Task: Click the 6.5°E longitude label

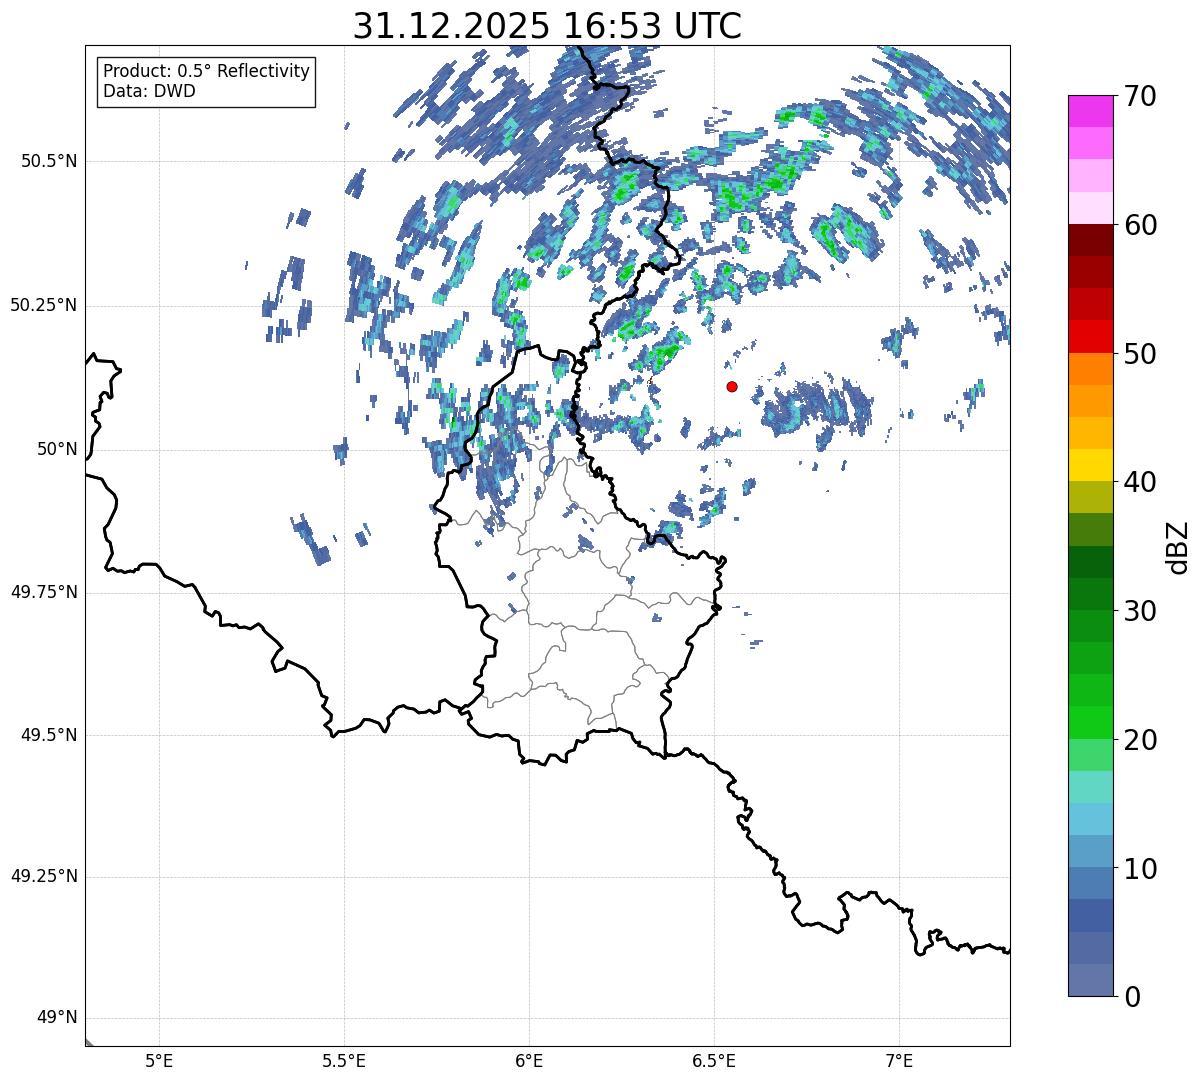Action: pyautogui.click(x=714, y=1060)
